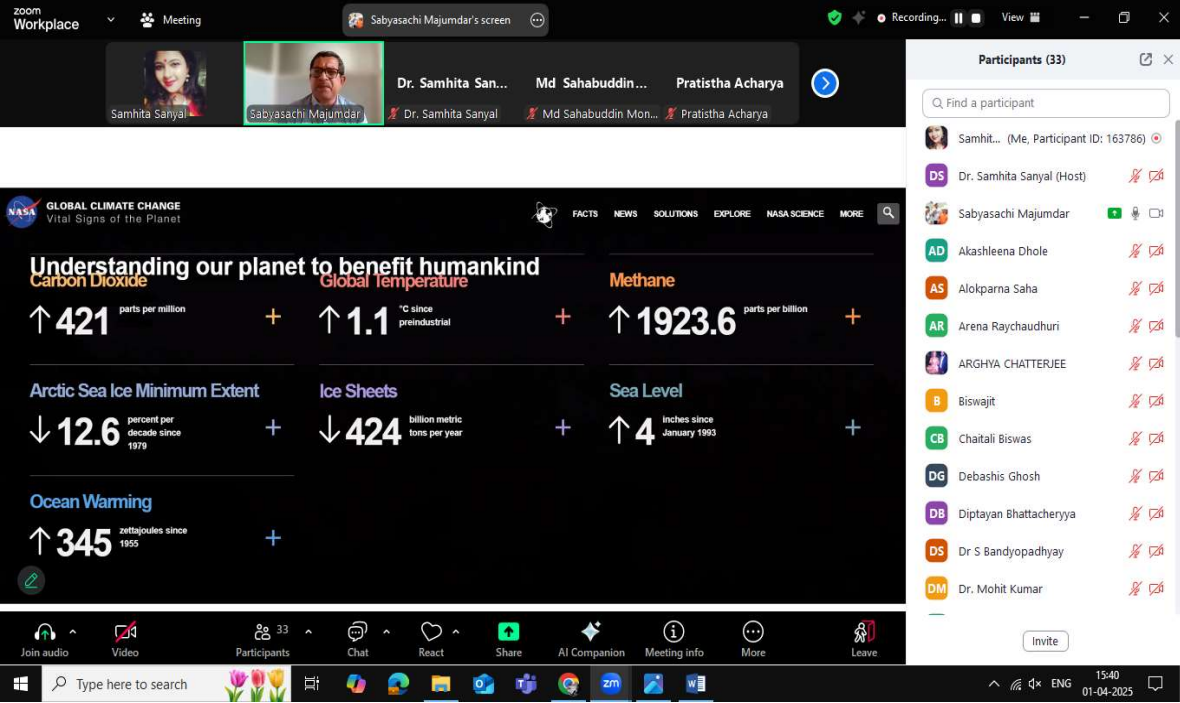
Task: Close the Participants panel
Action: (x=1168, y=59)
